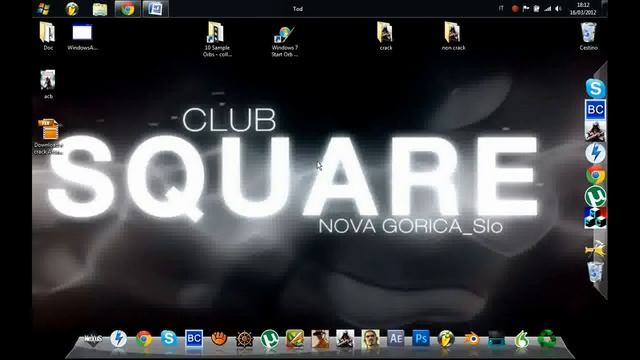The width and height of the screenshot is (640, 360).
Task: Select the non crack folder
Action: coord(453,36)
